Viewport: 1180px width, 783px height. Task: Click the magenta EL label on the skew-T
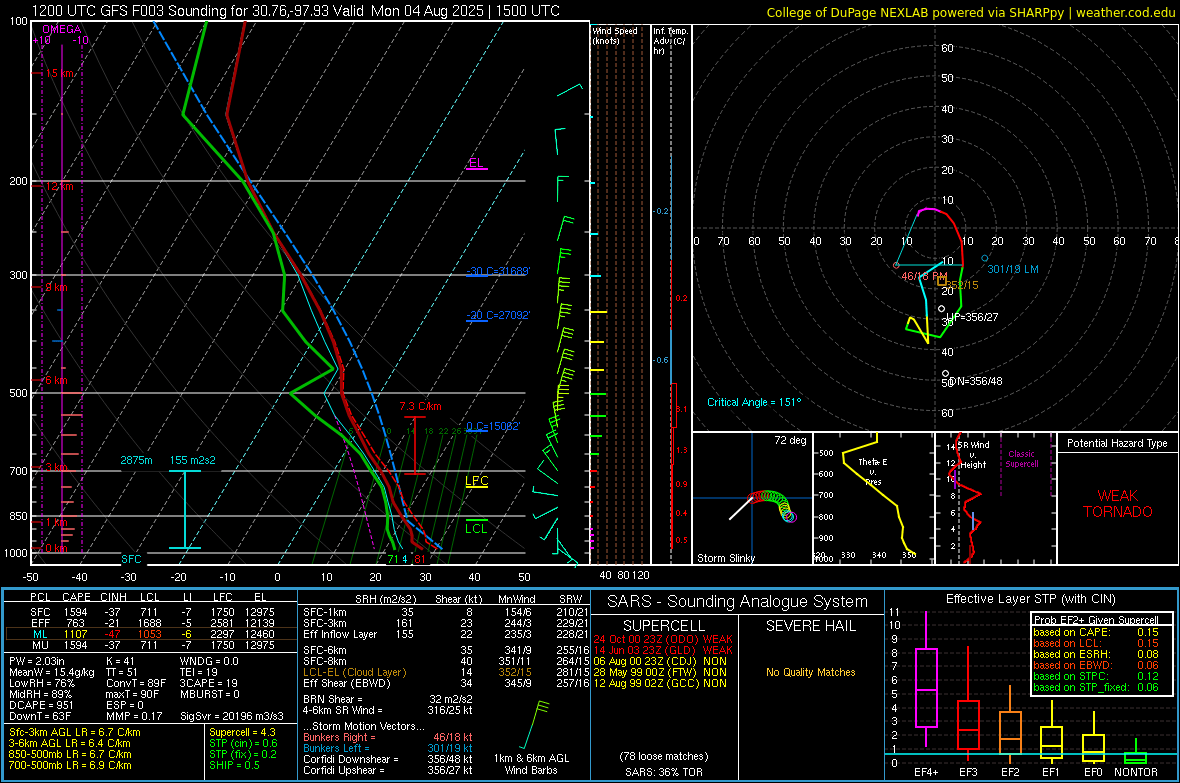476,163
